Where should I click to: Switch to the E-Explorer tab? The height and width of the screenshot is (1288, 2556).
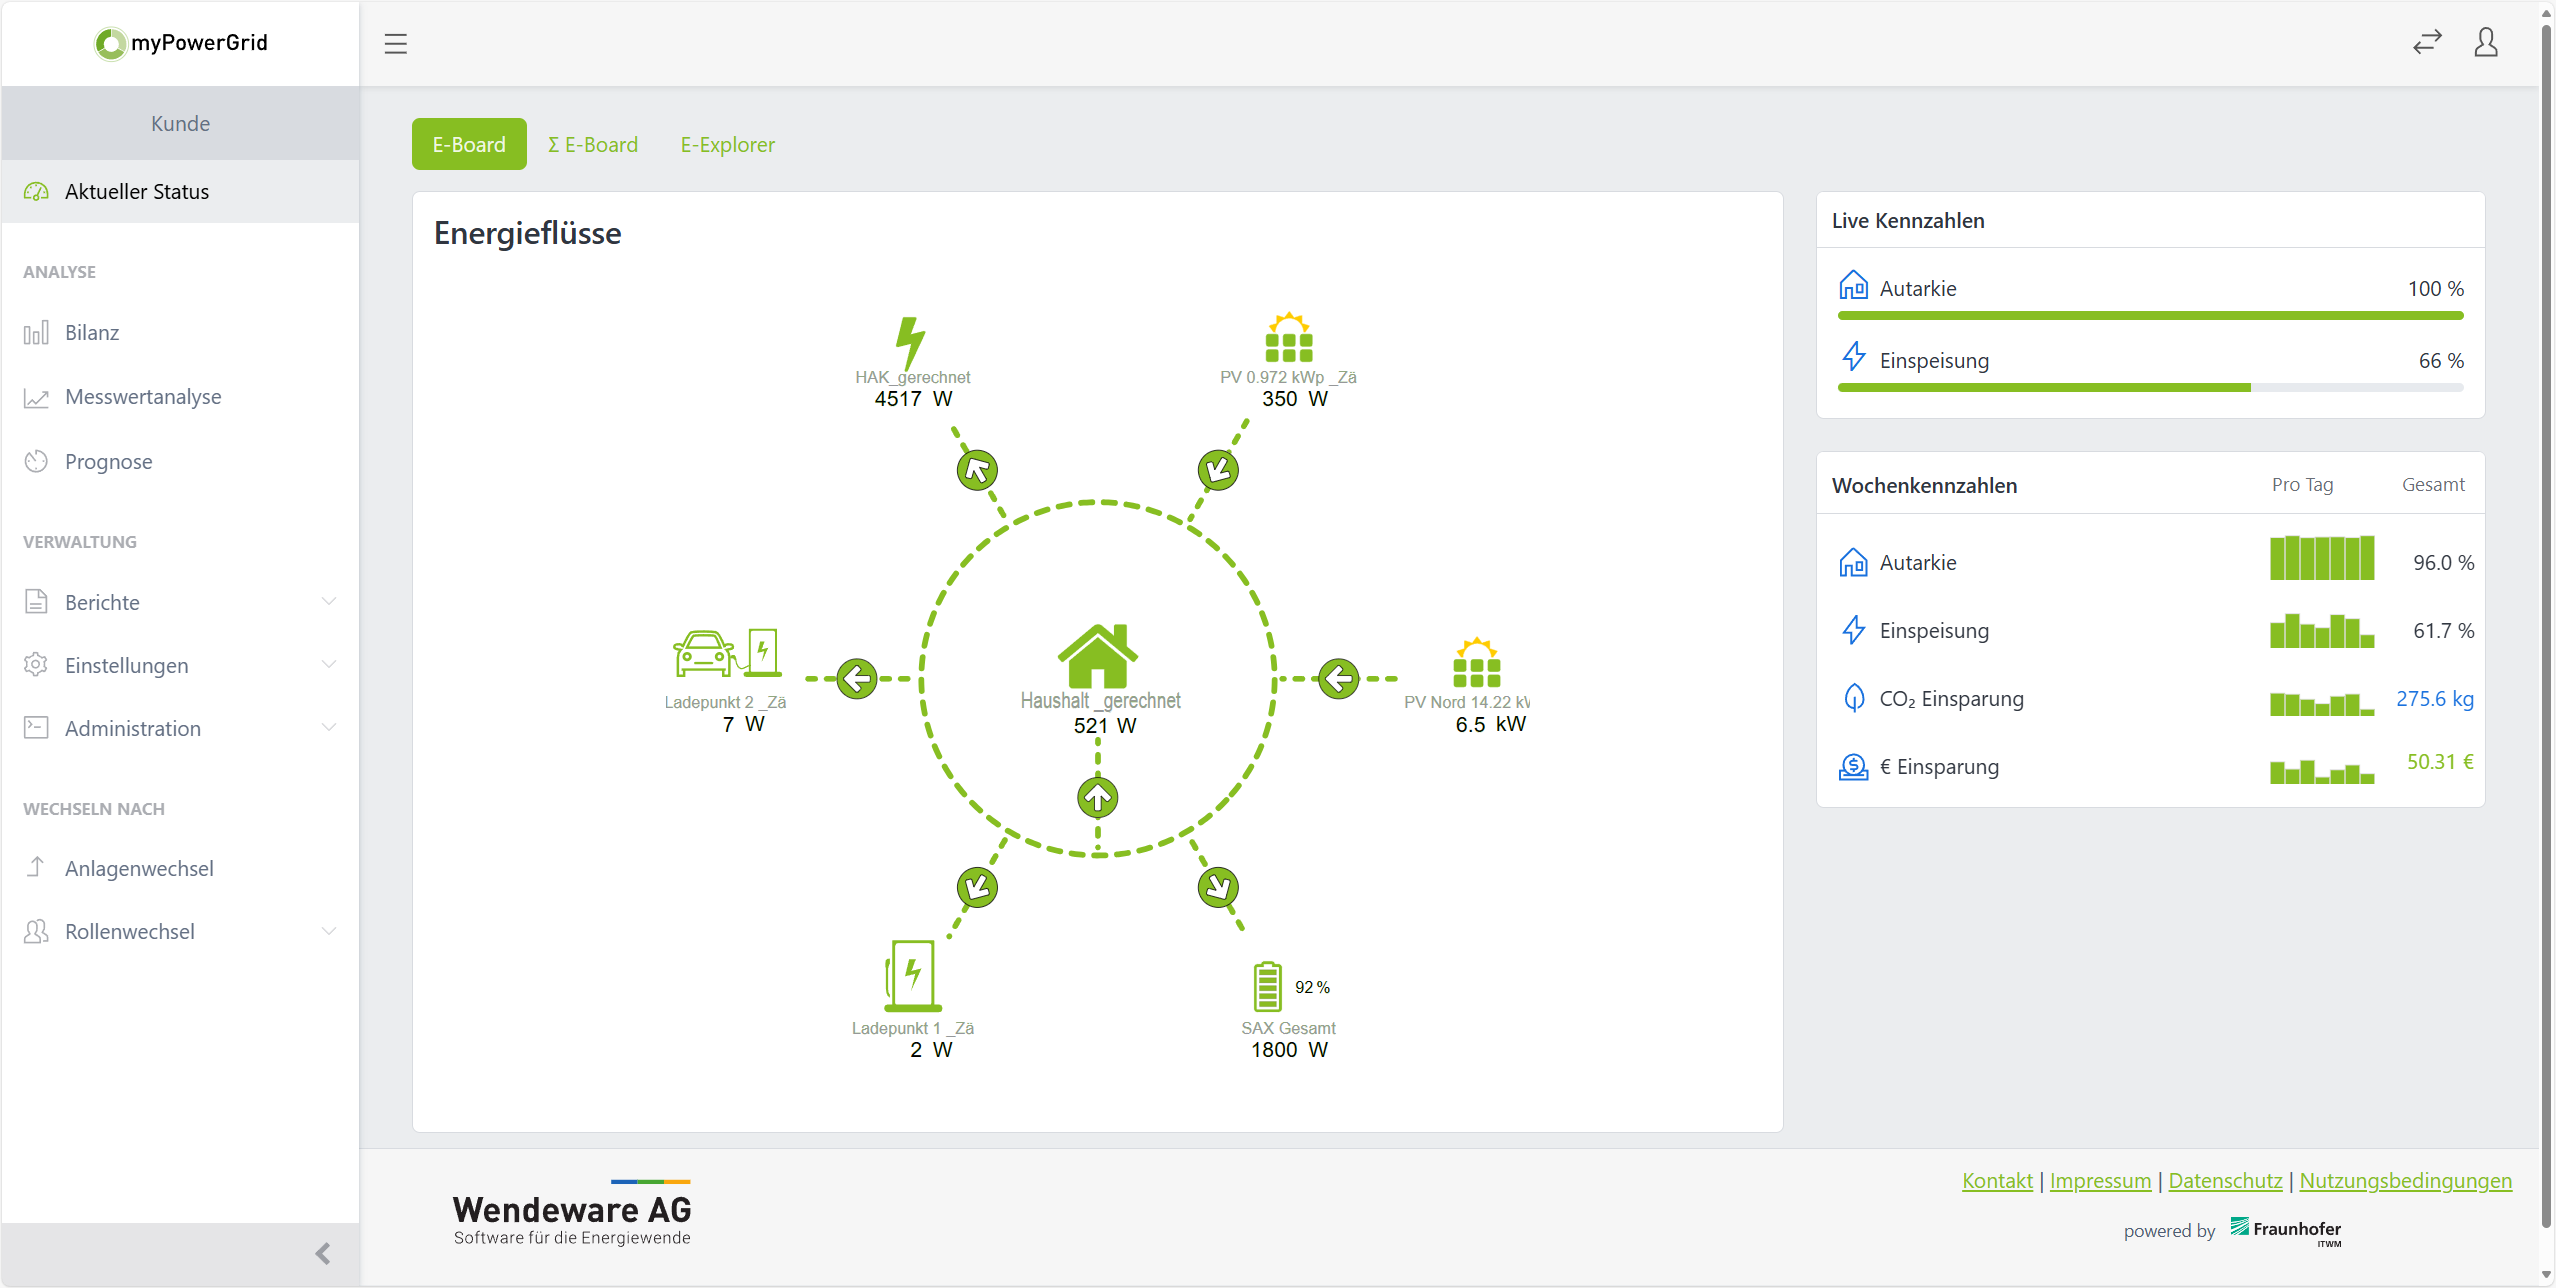pyautogui.click(x=727, y=145)
